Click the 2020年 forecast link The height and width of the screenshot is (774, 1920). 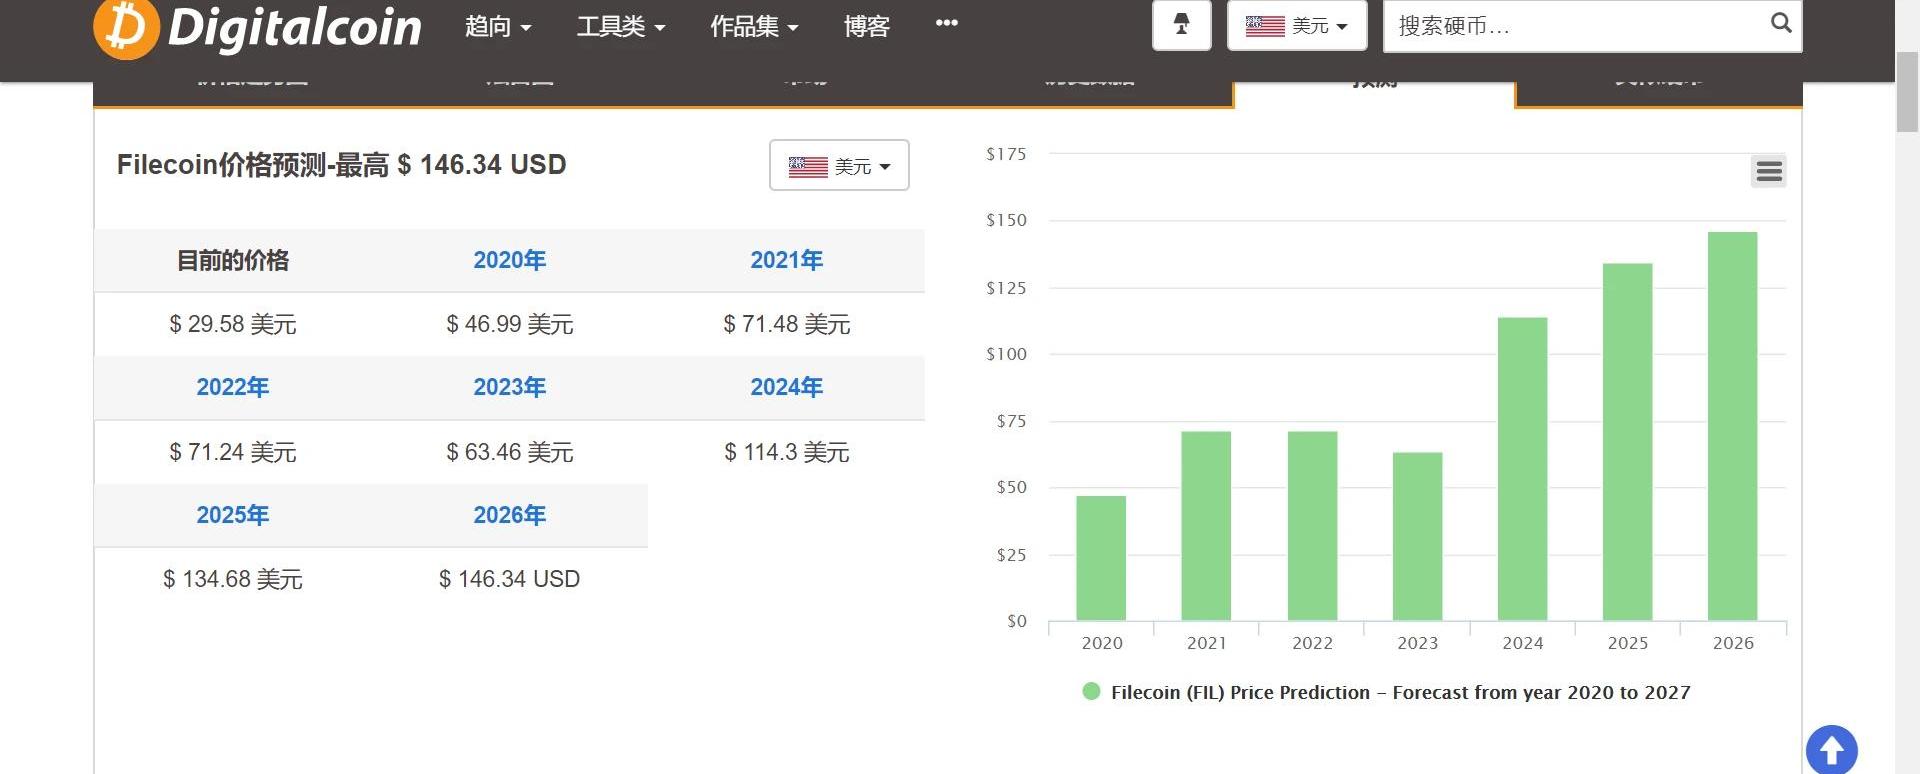coord(509,260)
